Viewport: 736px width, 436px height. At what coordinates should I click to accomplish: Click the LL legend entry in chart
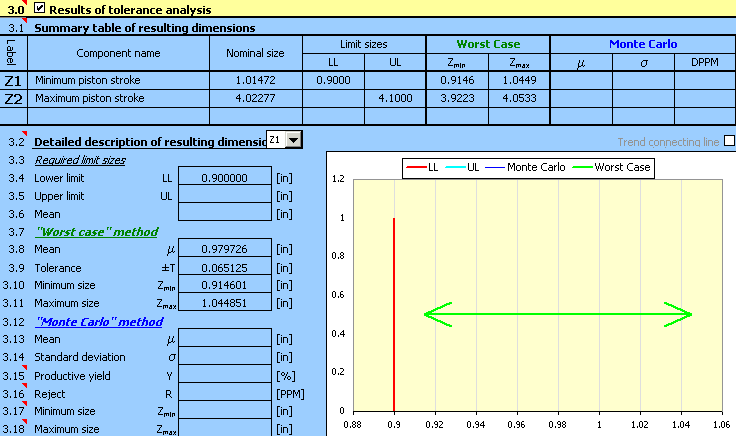(422, 167)
